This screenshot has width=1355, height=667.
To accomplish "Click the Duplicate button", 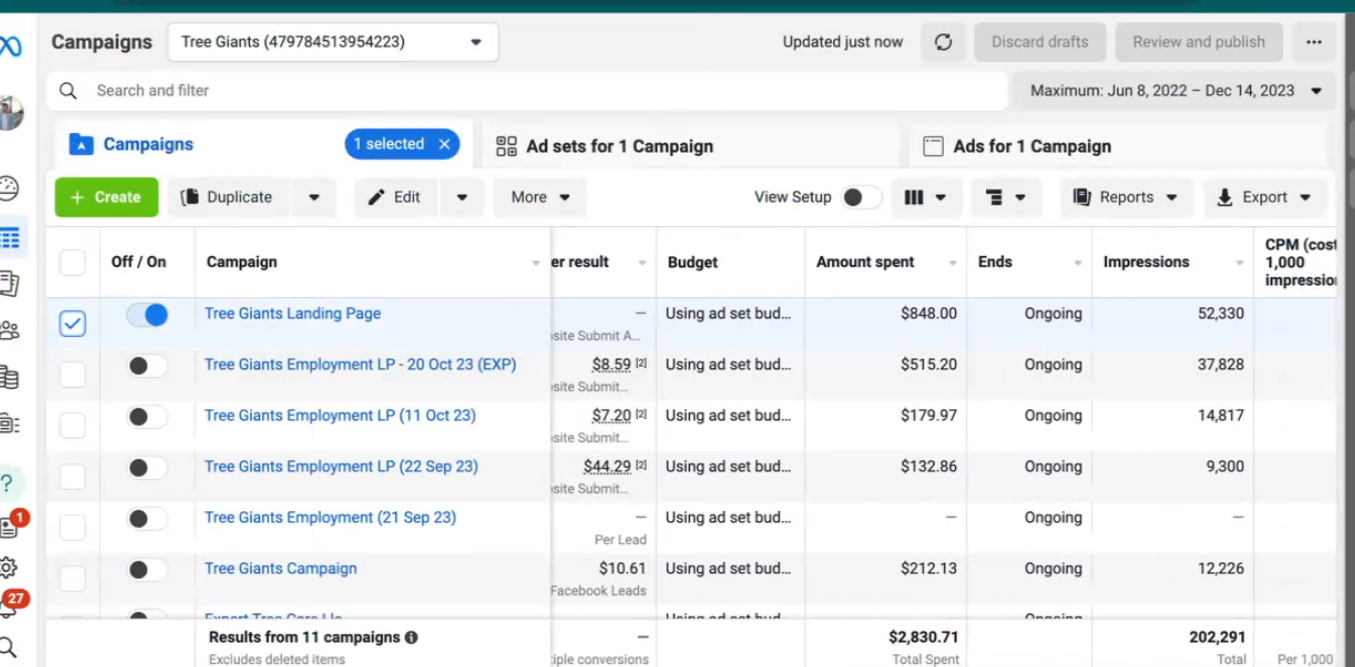I will pyautogui.click(x=227, y=198).
